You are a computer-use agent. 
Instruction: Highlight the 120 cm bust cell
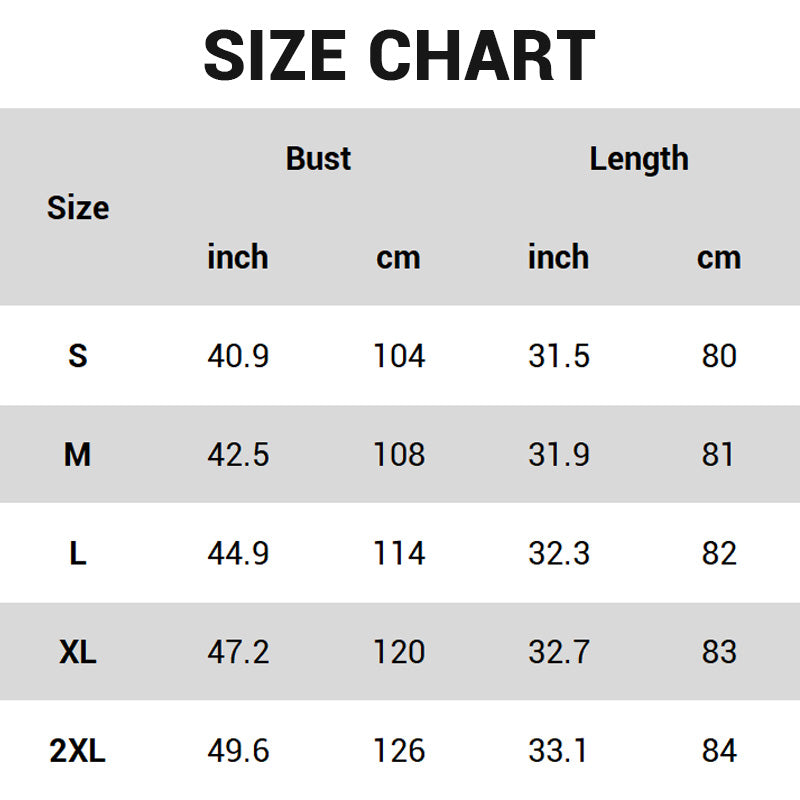[x=399, y=652]
